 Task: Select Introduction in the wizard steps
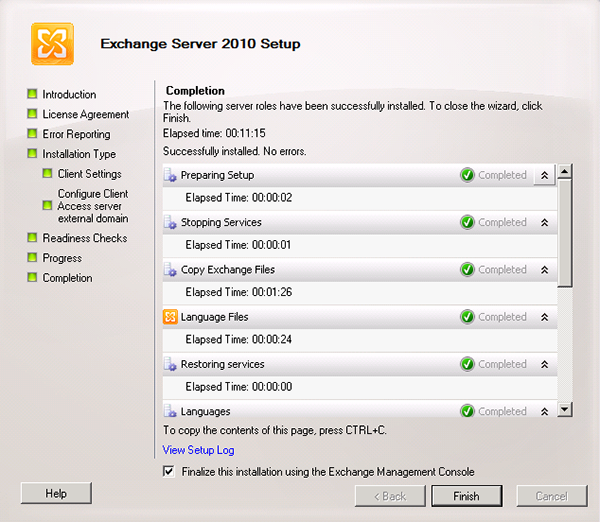pyautogui.click(x=69, y=94)
